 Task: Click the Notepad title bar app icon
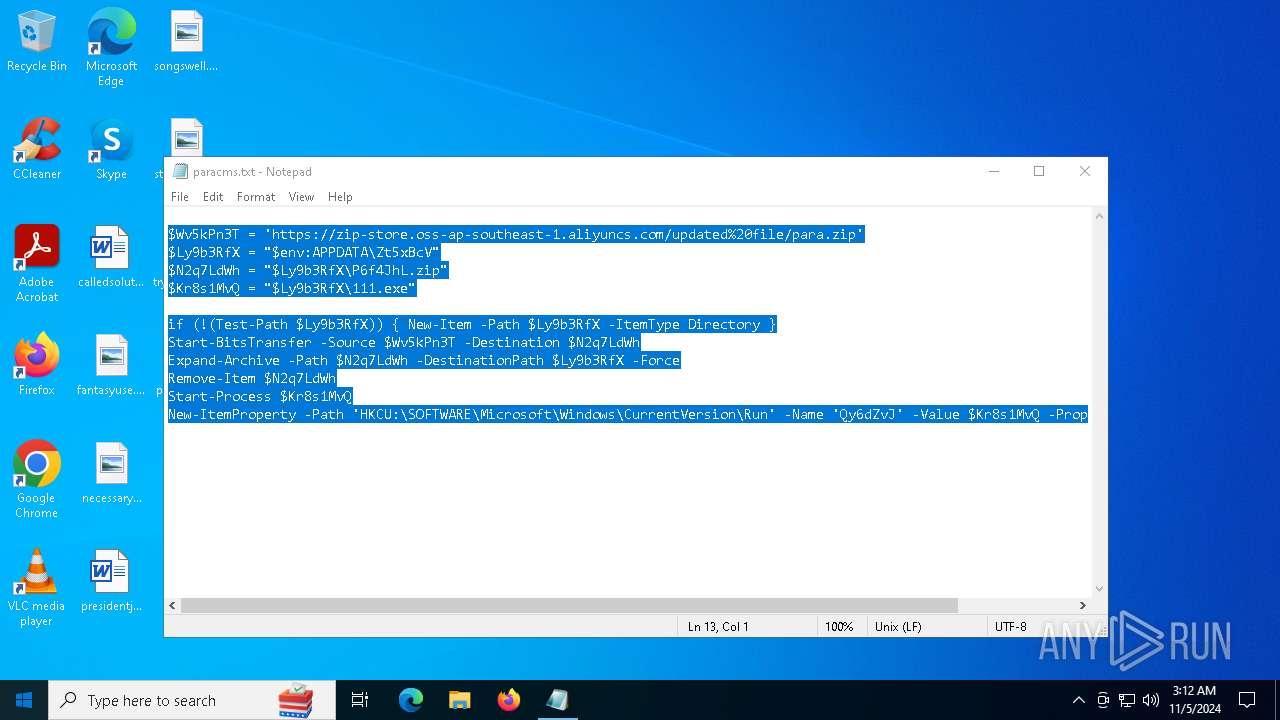[180, 172]
